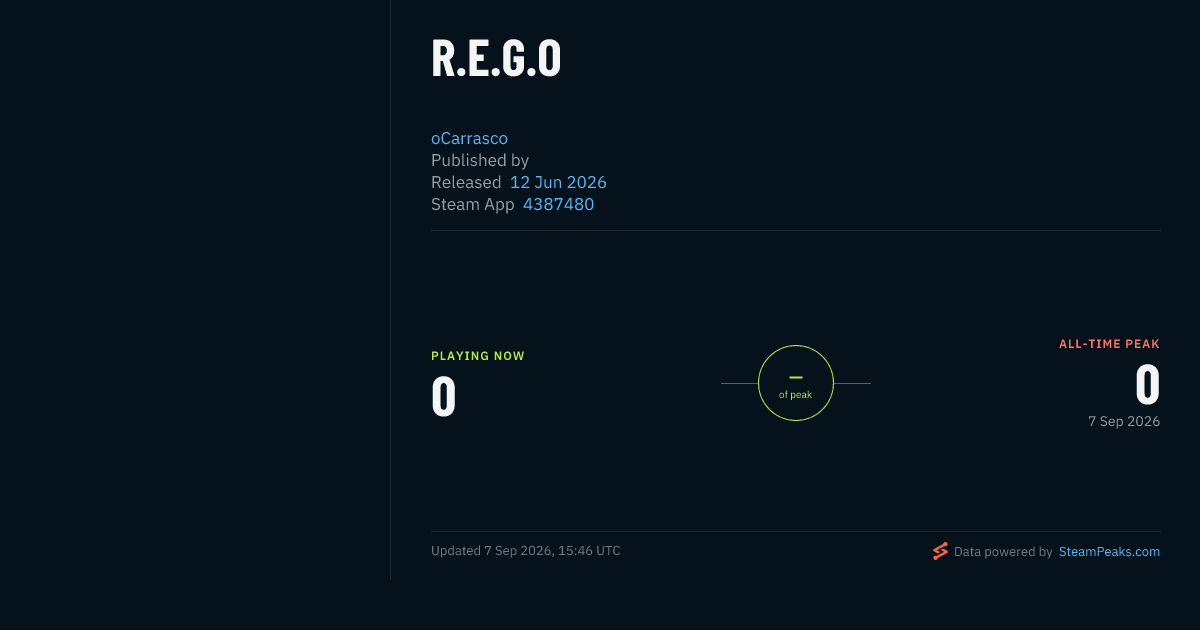Click the R.E.G.O game title
This screenshot has width=1200, height=630.
[496, 59]
